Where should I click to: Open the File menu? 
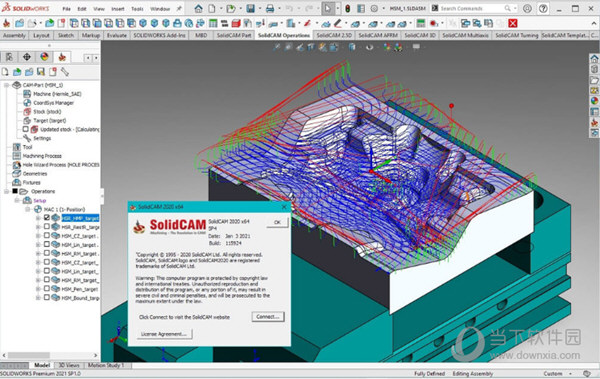pos(67,8)
